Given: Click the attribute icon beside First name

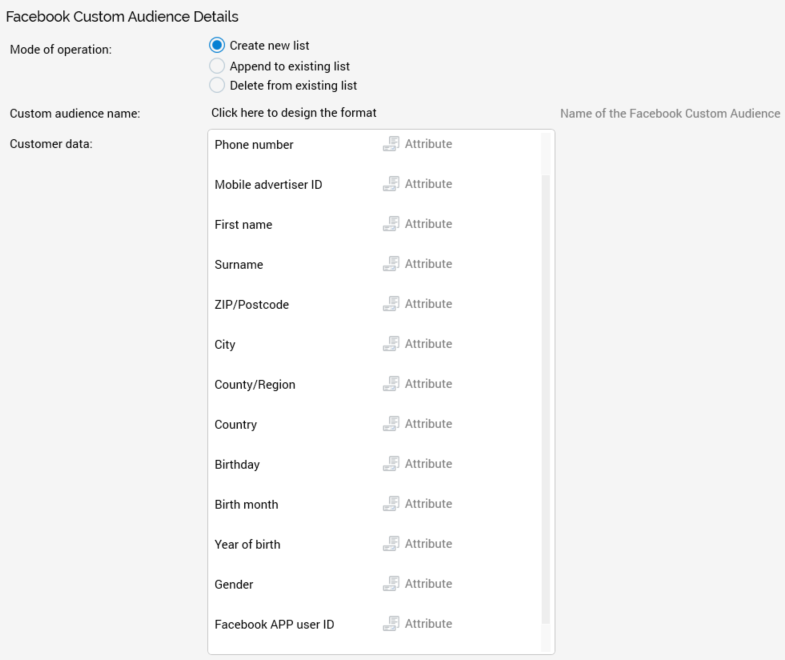Looking at the screenshot, I should pos(391,224).
